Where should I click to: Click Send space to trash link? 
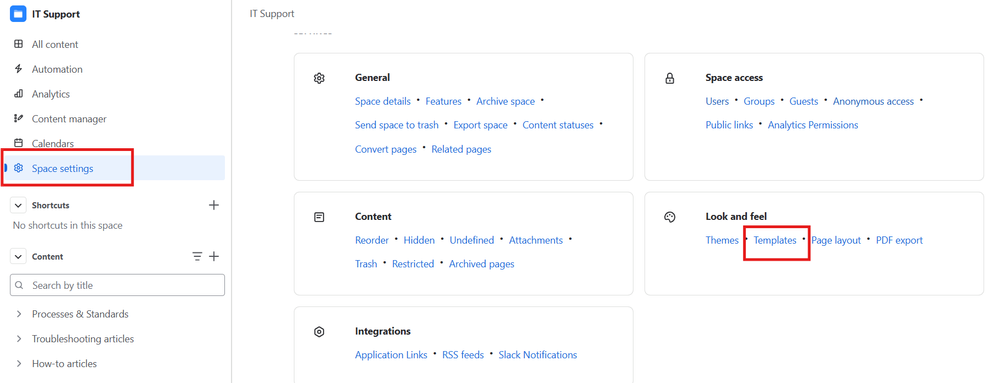(x=396, y=125)
